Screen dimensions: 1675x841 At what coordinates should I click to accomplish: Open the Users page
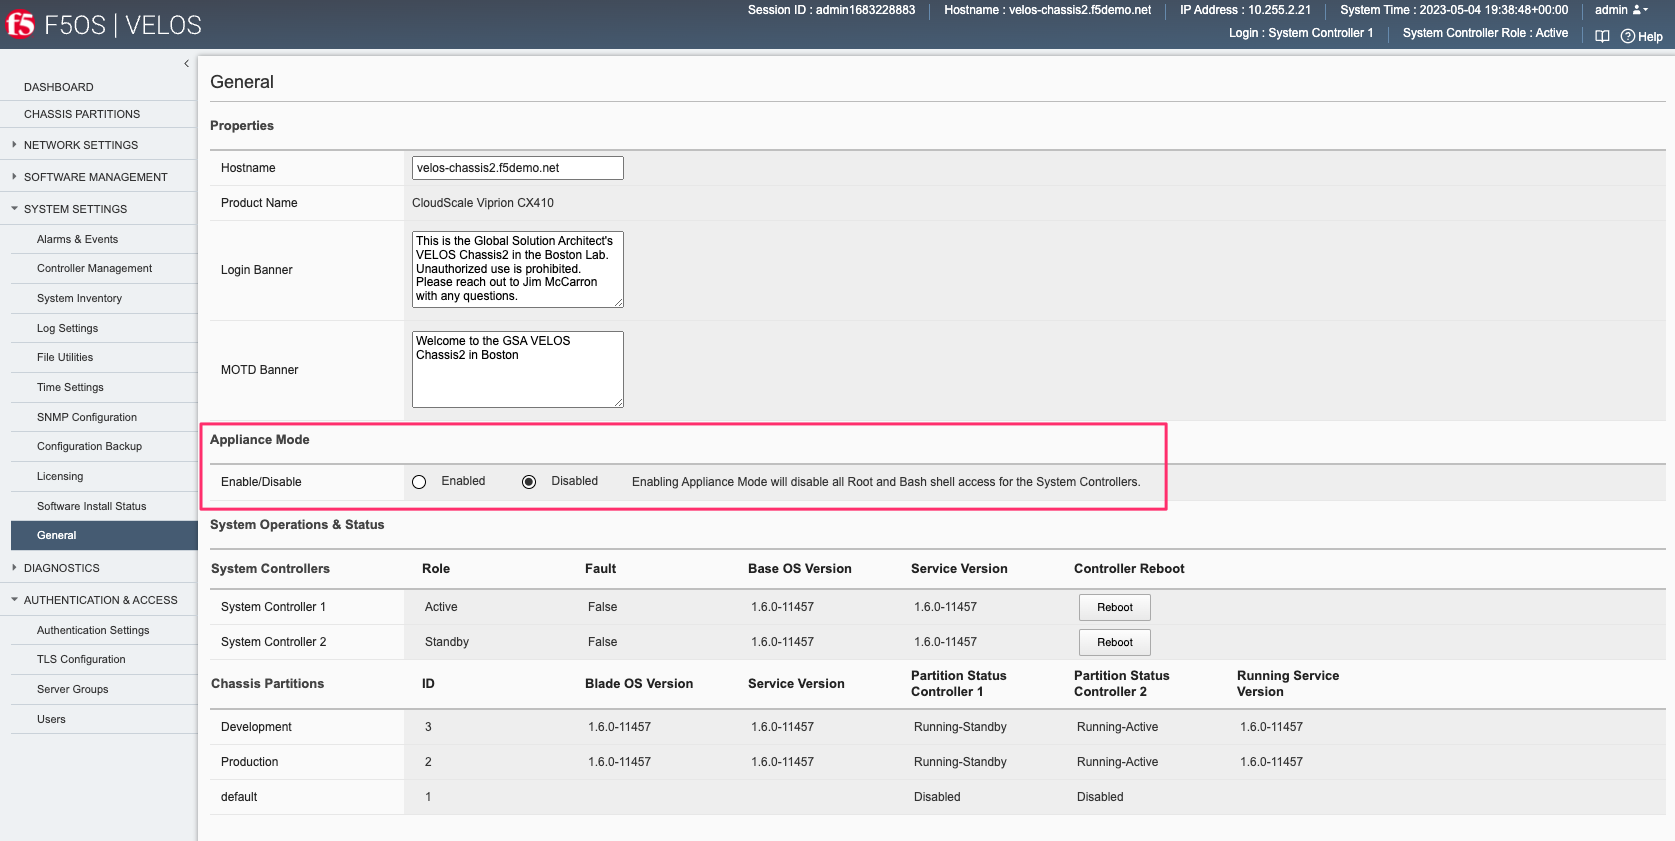point(51,719)
